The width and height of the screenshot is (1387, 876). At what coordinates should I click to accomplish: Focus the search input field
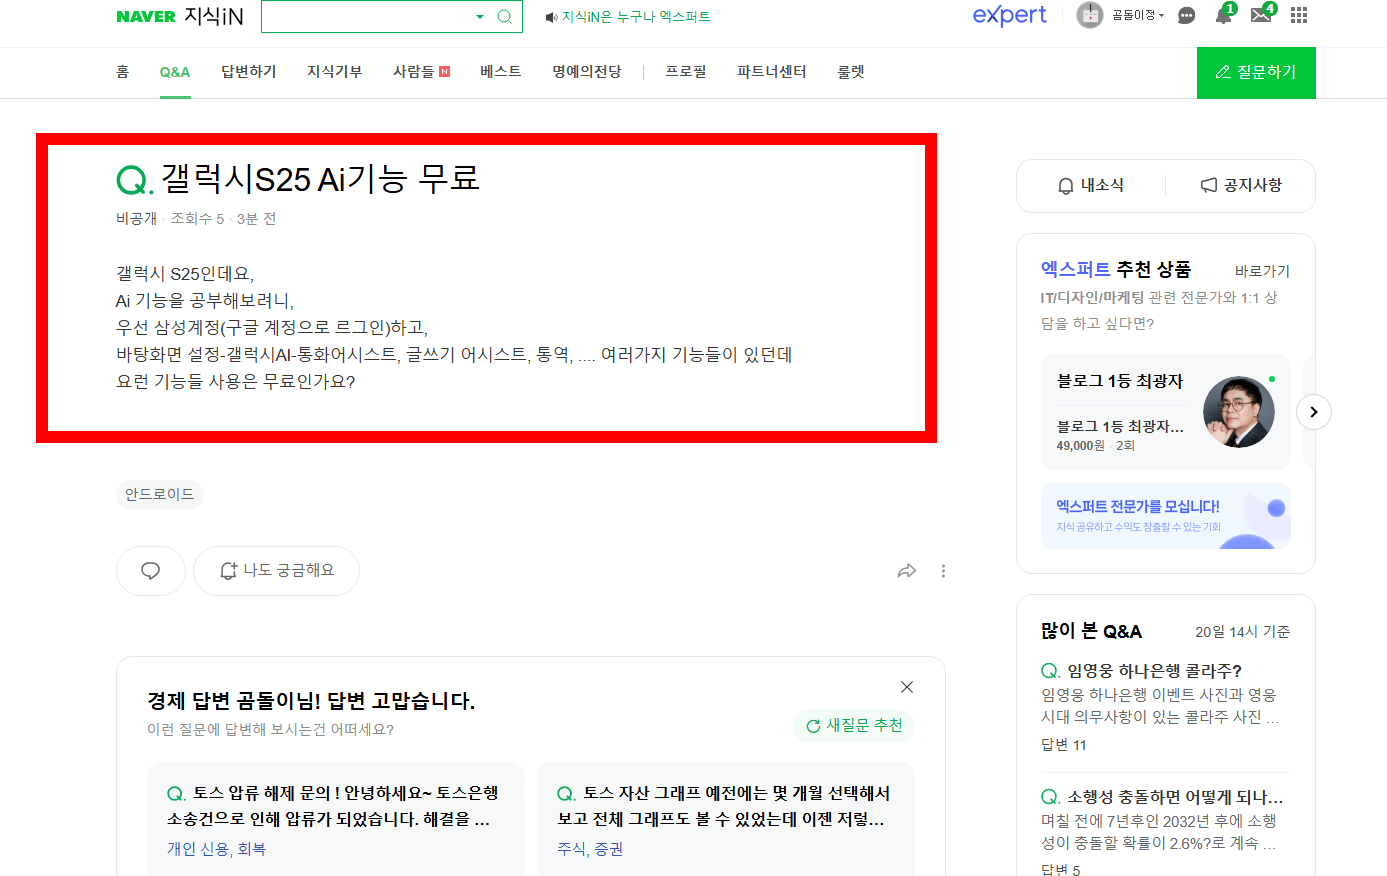366,17
